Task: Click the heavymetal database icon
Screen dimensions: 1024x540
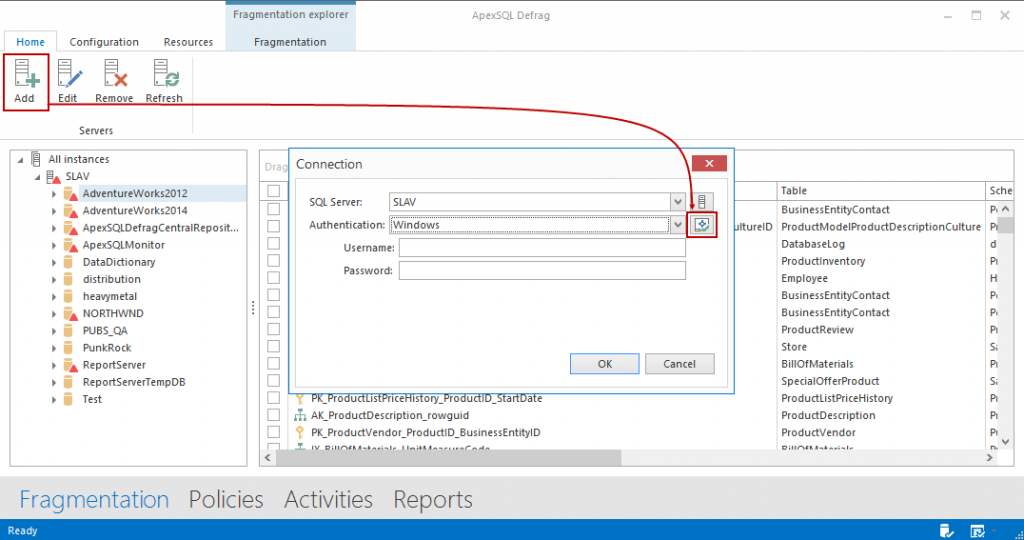Action: (68, 296)
